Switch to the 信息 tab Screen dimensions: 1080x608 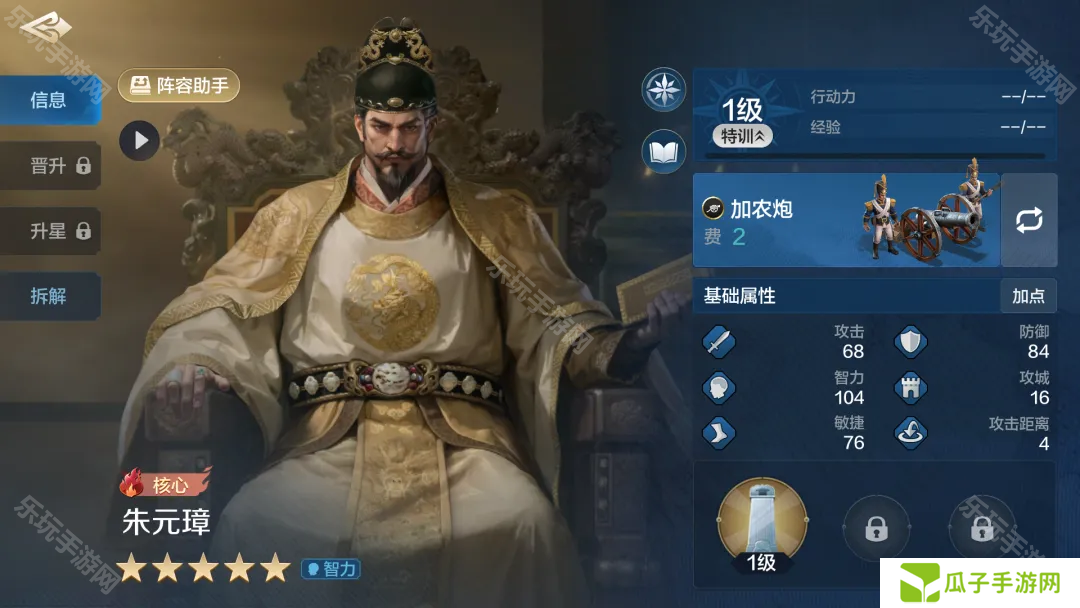click(x=50, y=101)
